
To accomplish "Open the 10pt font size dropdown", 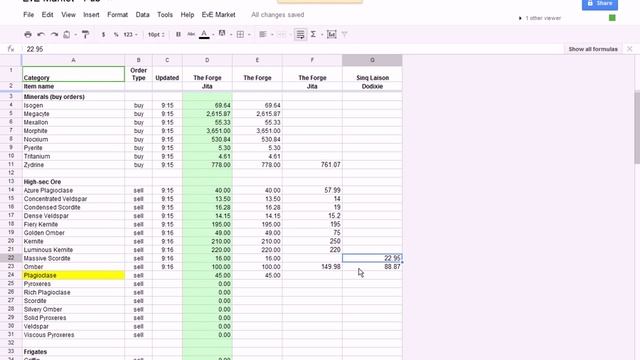I will coord(156,35).
